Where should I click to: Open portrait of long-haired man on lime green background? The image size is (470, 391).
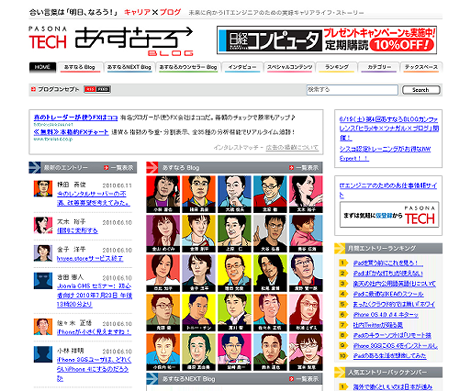[x=270, y=273]
